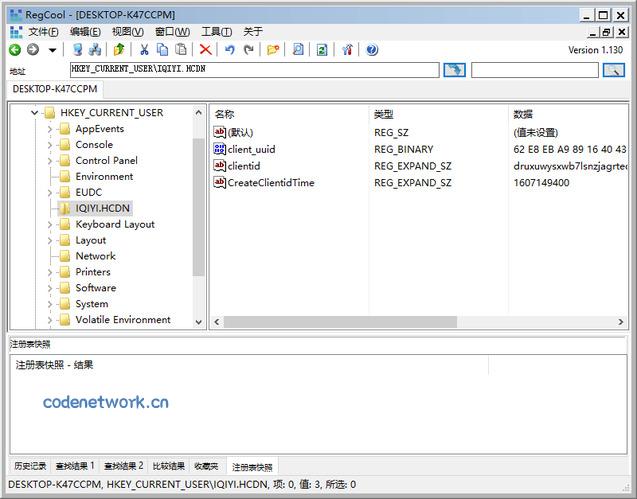Expand the Control Panel node
637x499 pixels.
pyautogui.click(x=50, y=161)
